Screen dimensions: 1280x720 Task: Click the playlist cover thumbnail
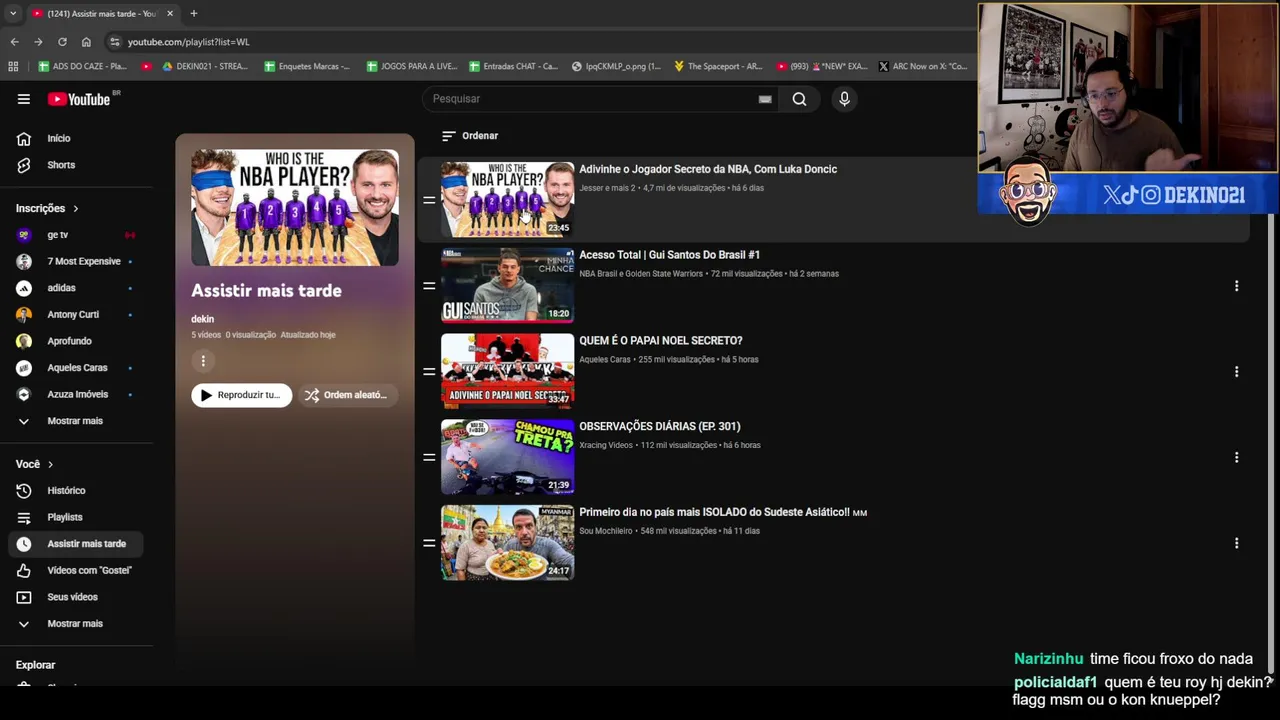[x=295, y=208]
